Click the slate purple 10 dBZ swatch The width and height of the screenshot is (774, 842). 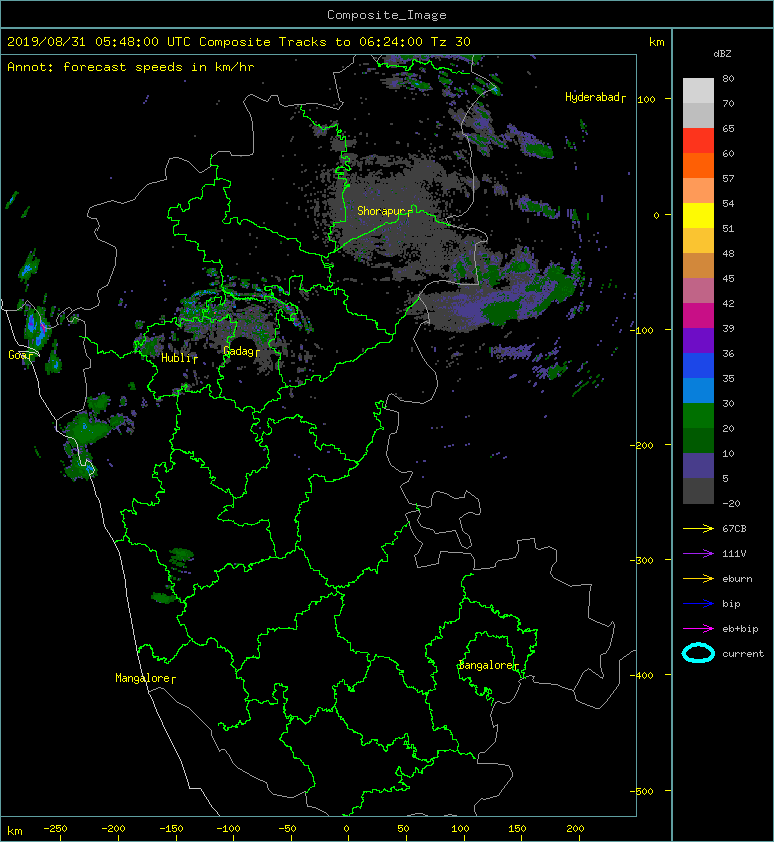[x=698, y=465]
